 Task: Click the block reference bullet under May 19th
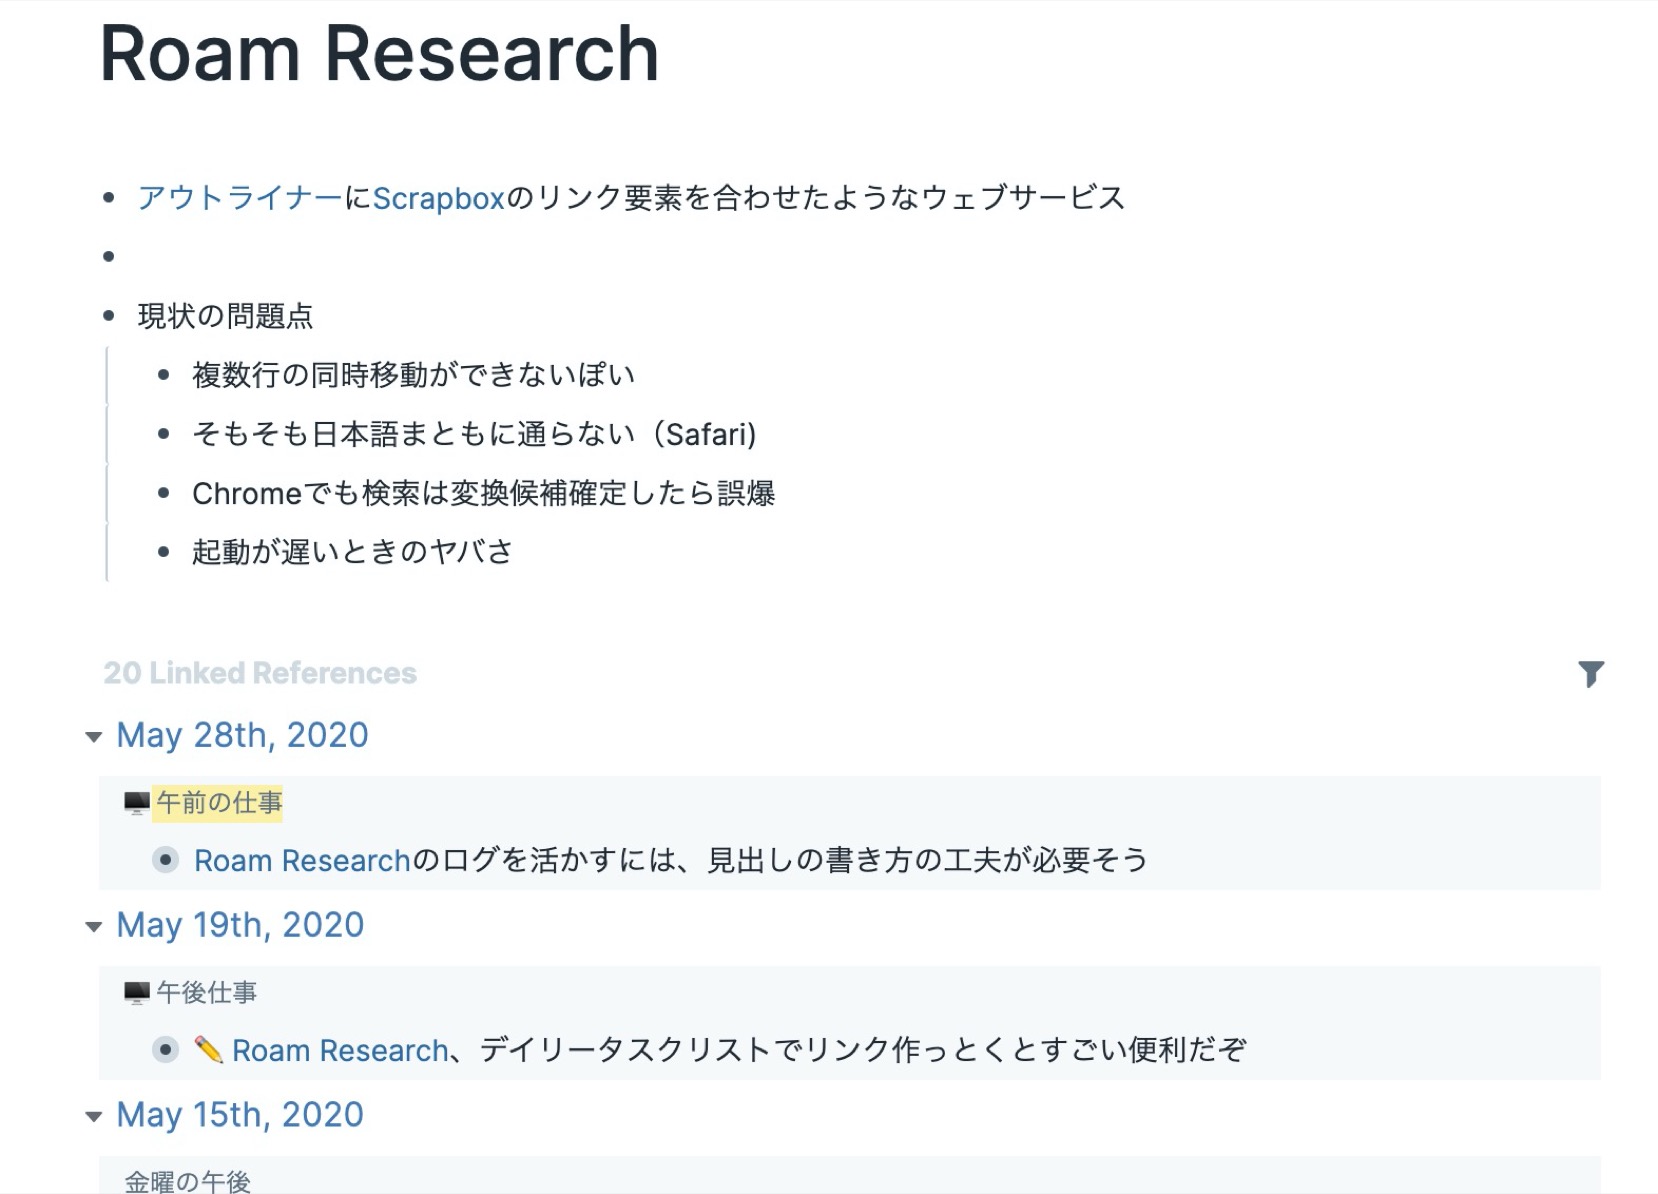(164, 1051)
